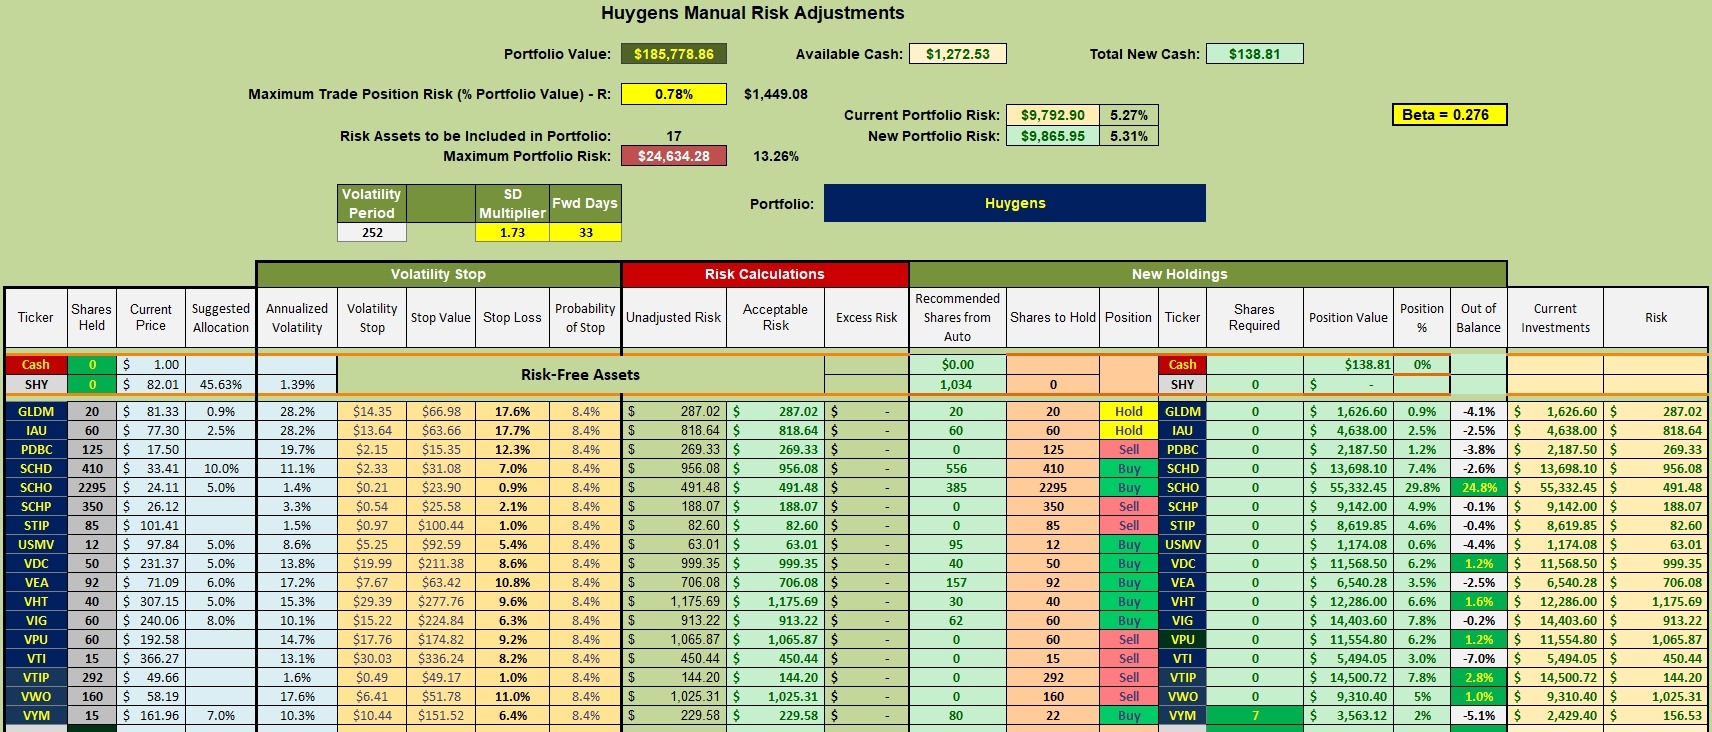1712x732 pixels.
Task: Select the red Cash ticker cell at left
Action: click(x=36, y=365)
